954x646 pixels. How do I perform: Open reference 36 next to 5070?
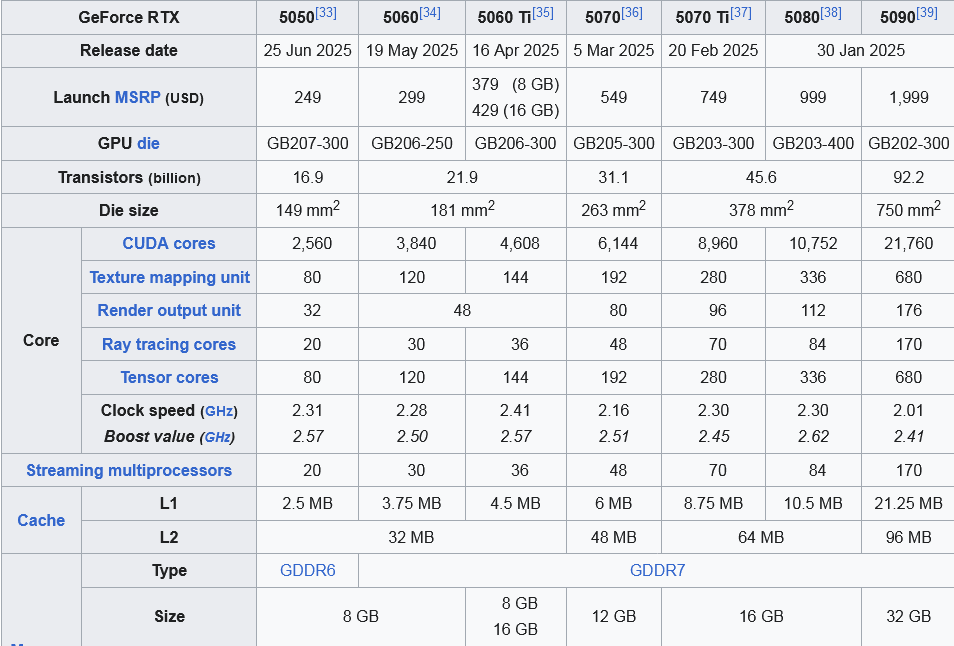click(x=631, y=12)
